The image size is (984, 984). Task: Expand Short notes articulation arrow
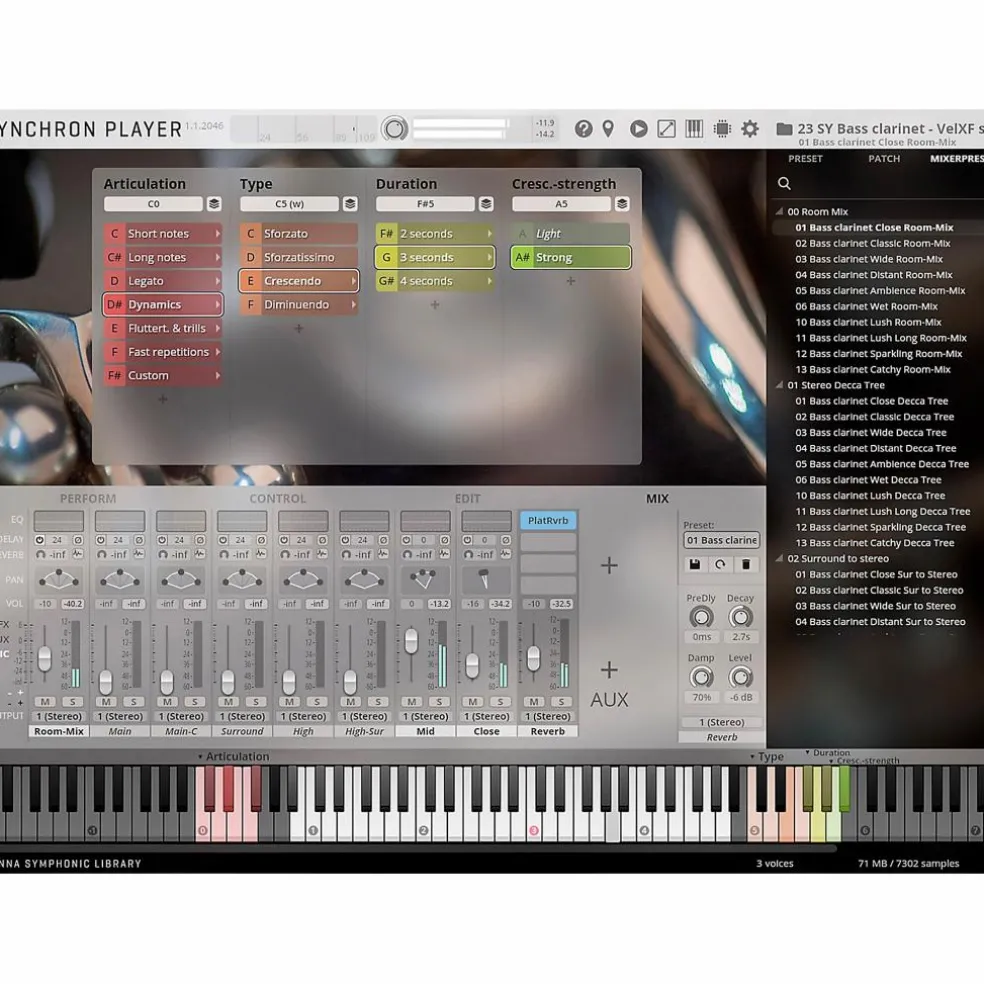(x=217, y=233)
